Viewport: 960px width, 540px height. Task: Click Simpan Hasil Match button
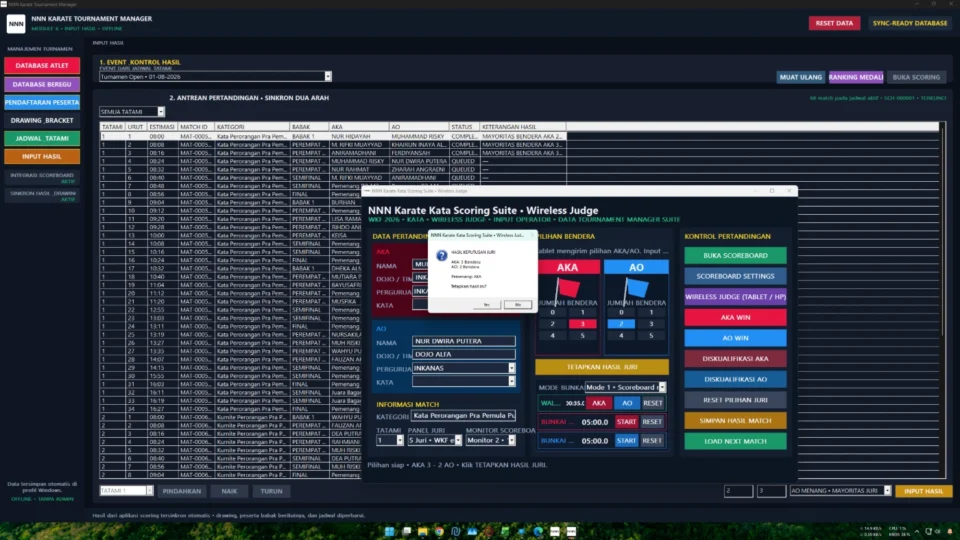click(735, 421)
